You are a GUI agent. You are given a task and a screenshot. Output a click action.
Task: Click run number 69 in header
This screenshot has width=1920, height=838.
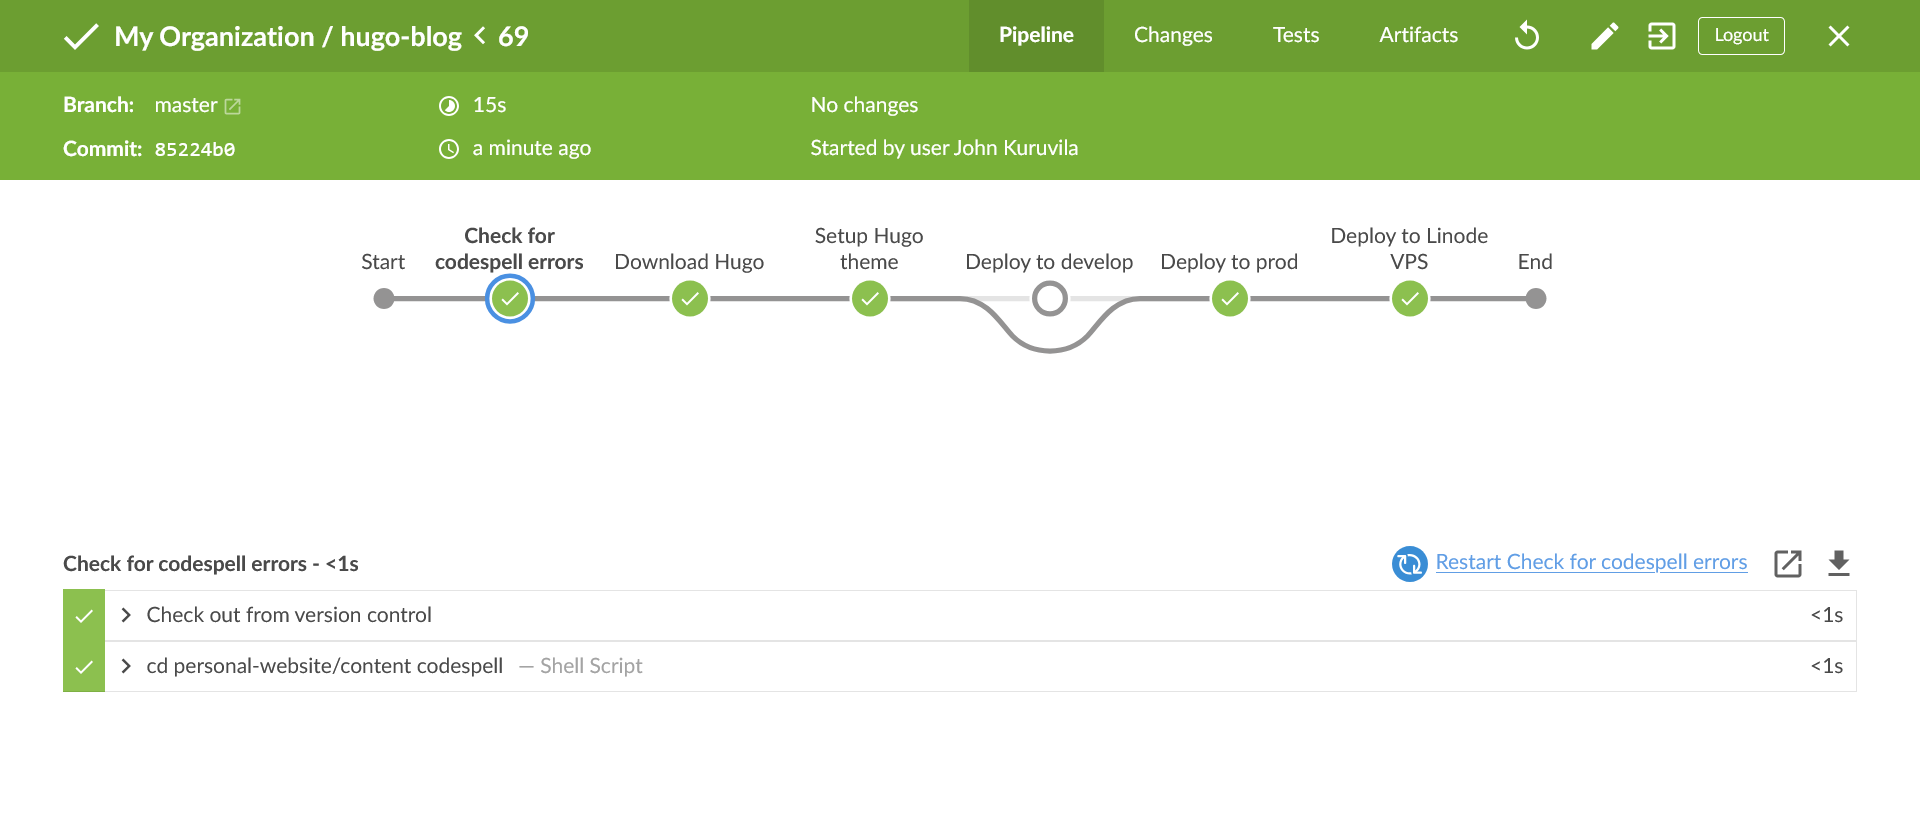coord(513,37)
